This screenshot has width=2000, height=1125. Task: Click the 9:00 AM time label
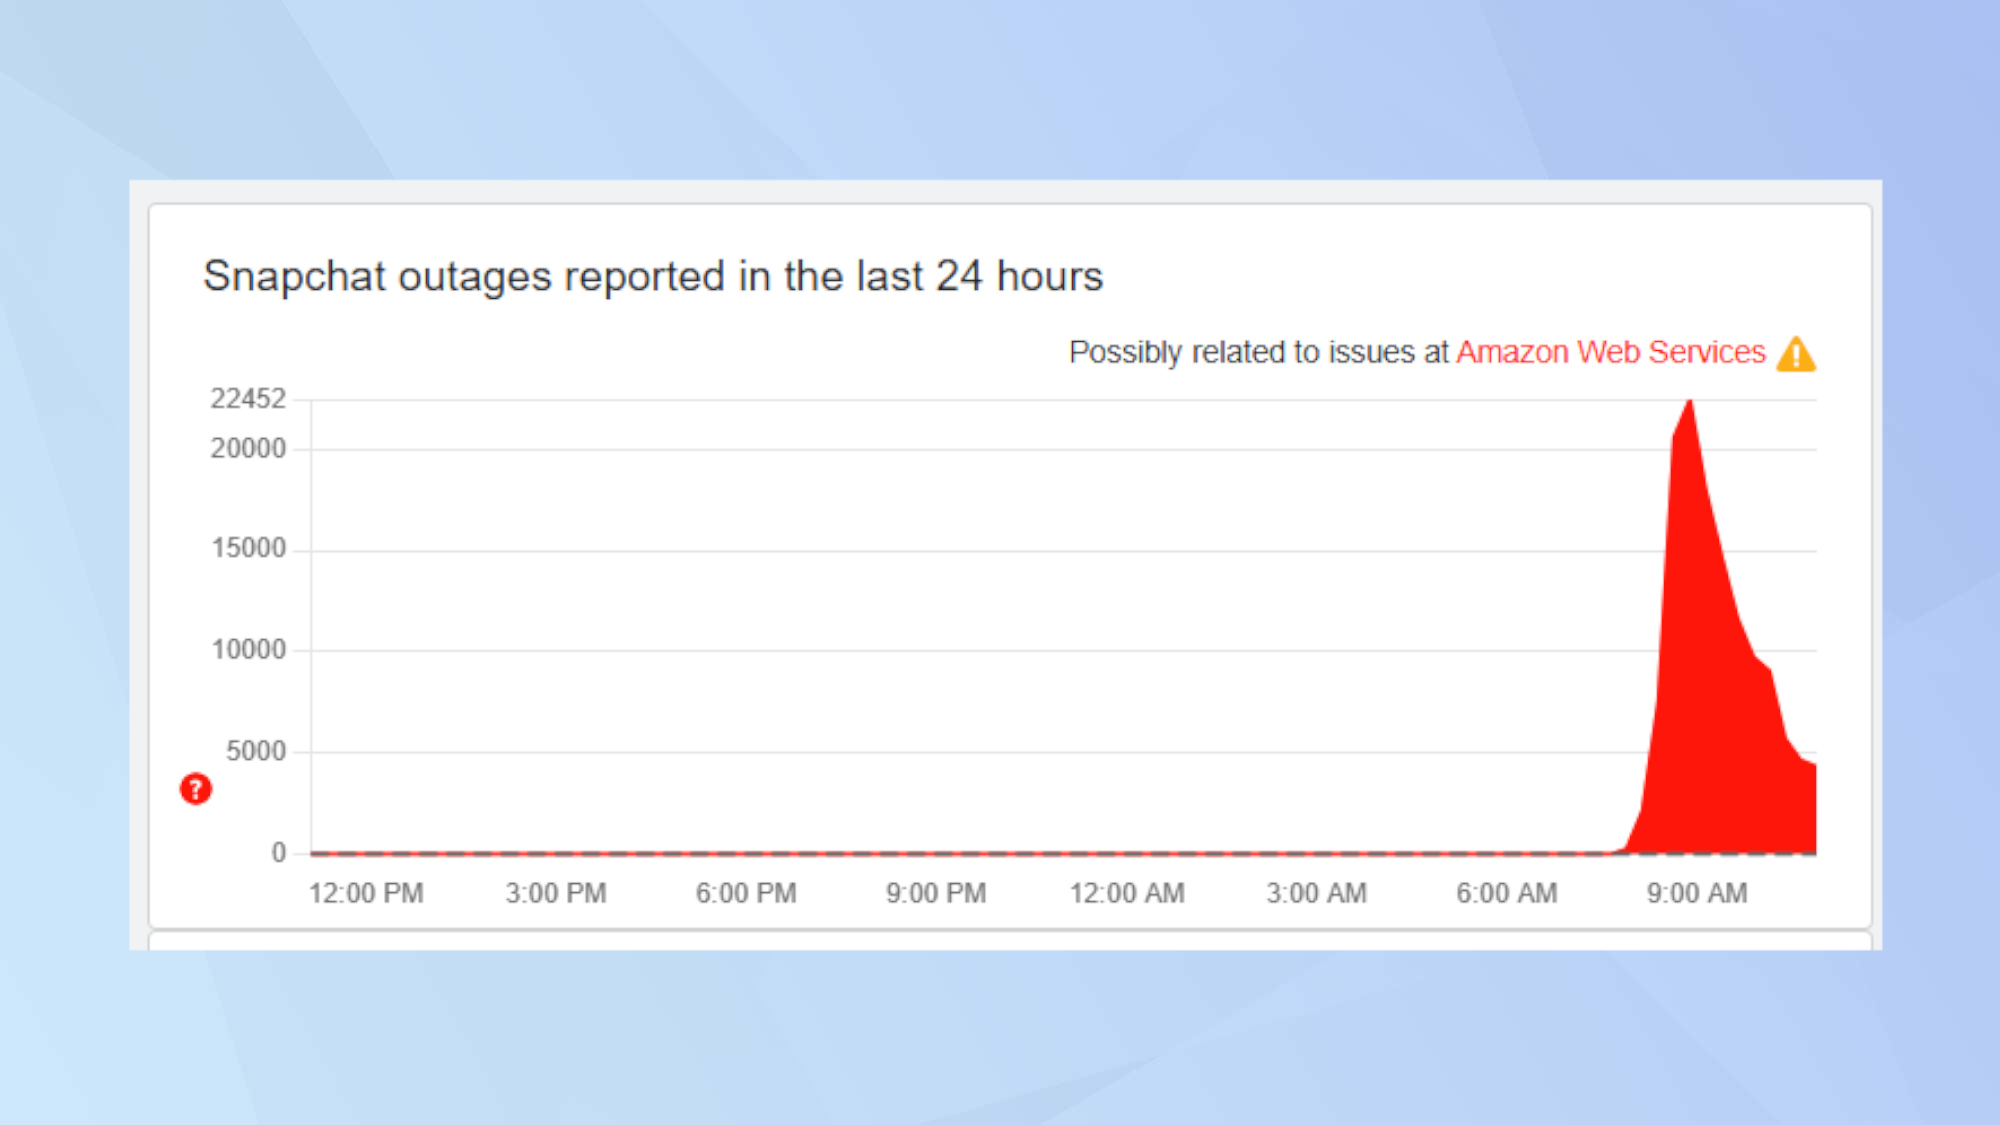1697,893
